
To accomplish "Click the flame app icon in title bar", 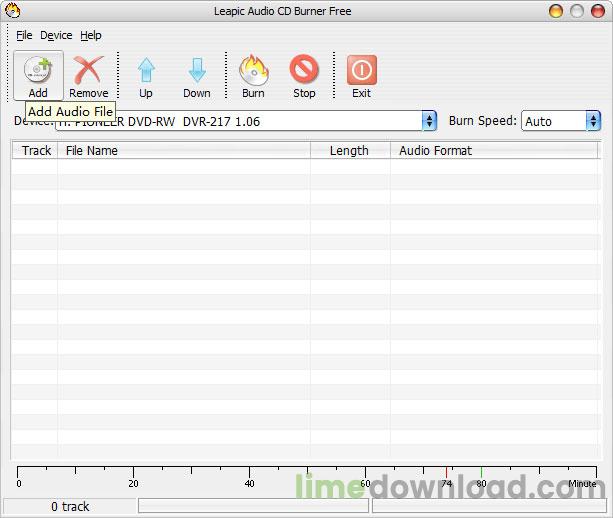I will [x=13, y=11].
